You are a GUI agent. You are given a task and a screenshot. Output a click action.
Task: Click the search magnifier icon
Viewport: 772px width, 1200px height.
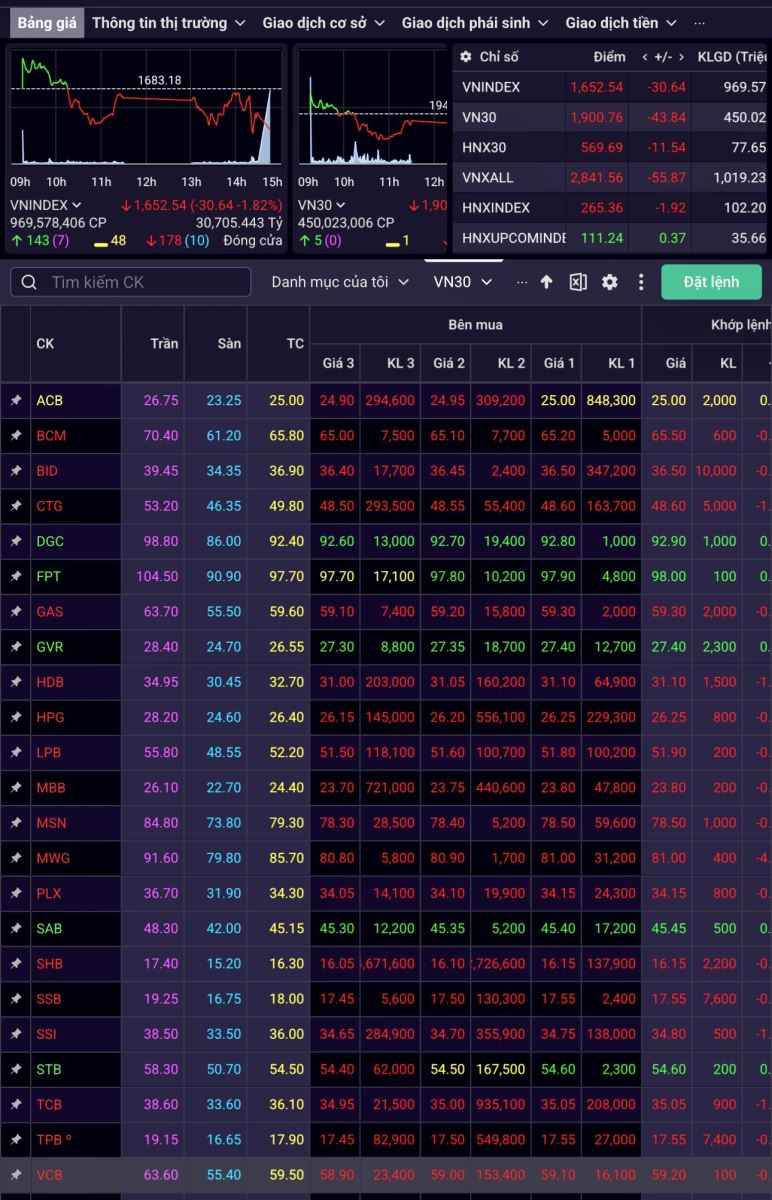(x=29, y=282)
